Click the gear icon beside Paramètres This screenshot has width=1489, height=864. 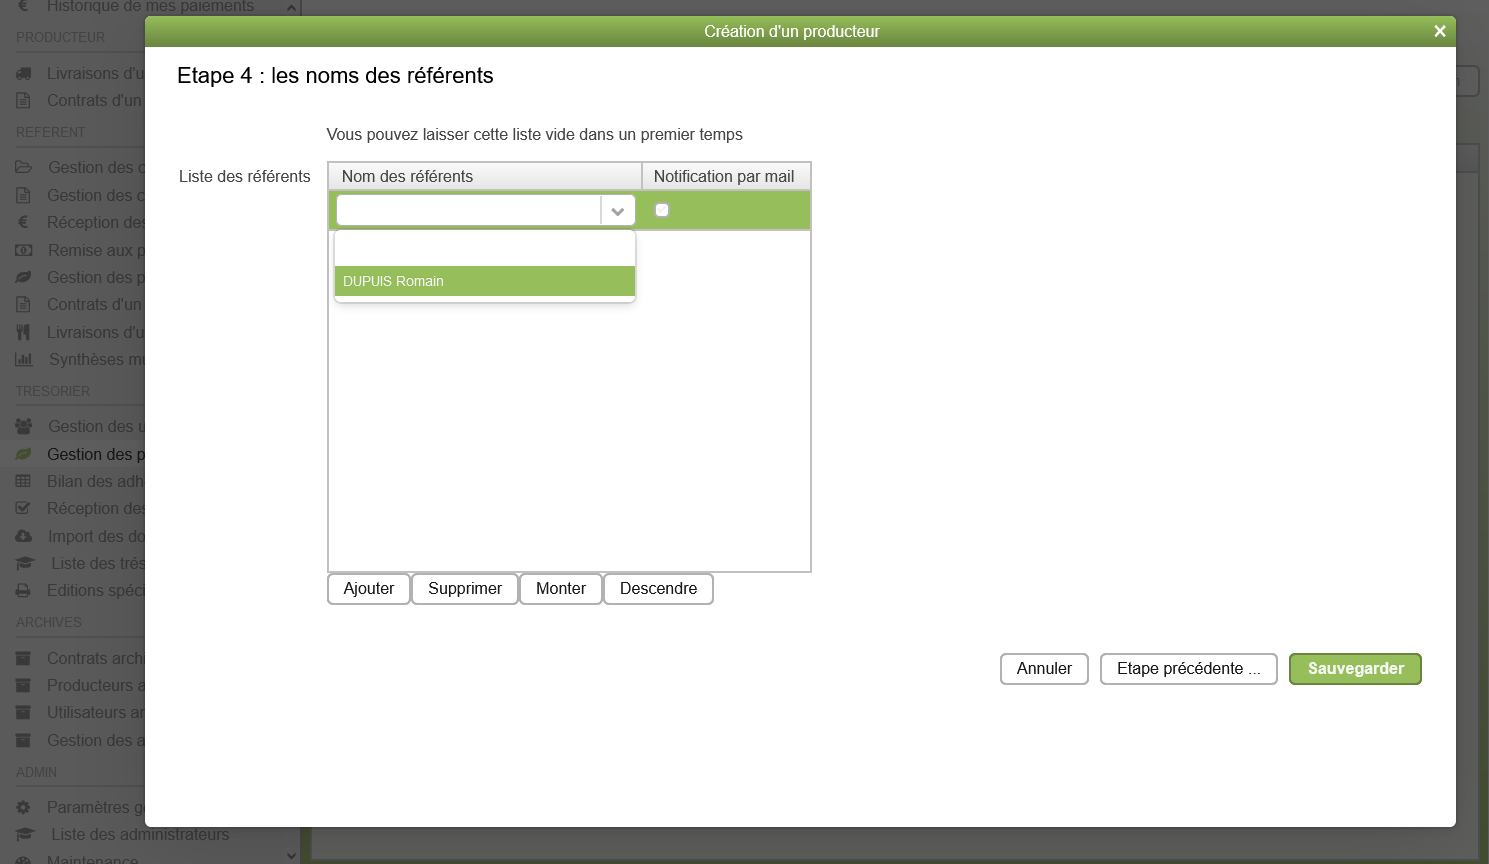(24, 807)
